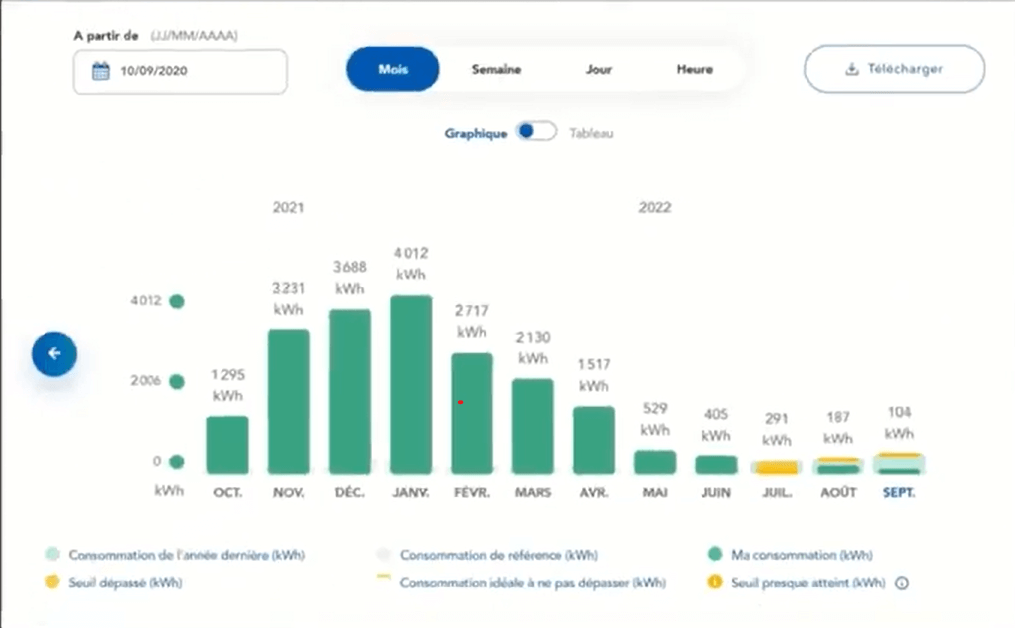The width and height of the screenshot is (1015, 628).
Task: Select the Heure tab
Action: point(694,69)
